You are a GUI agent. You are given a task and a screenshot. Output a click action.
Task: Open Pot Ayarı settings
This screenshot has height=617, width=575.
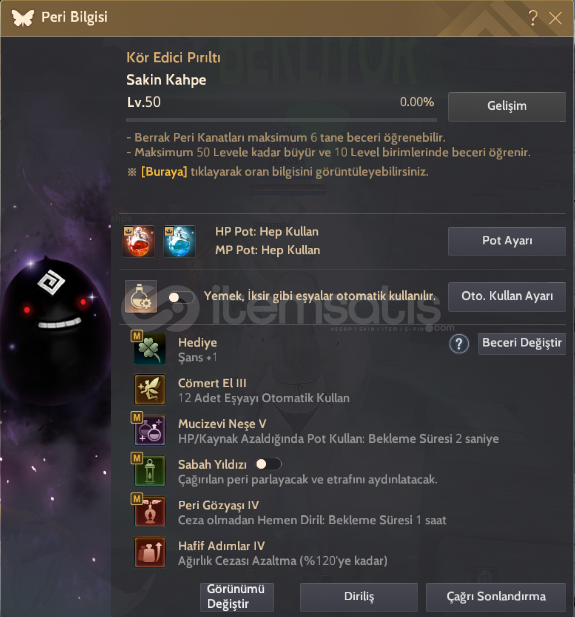[x=507, y=241]
